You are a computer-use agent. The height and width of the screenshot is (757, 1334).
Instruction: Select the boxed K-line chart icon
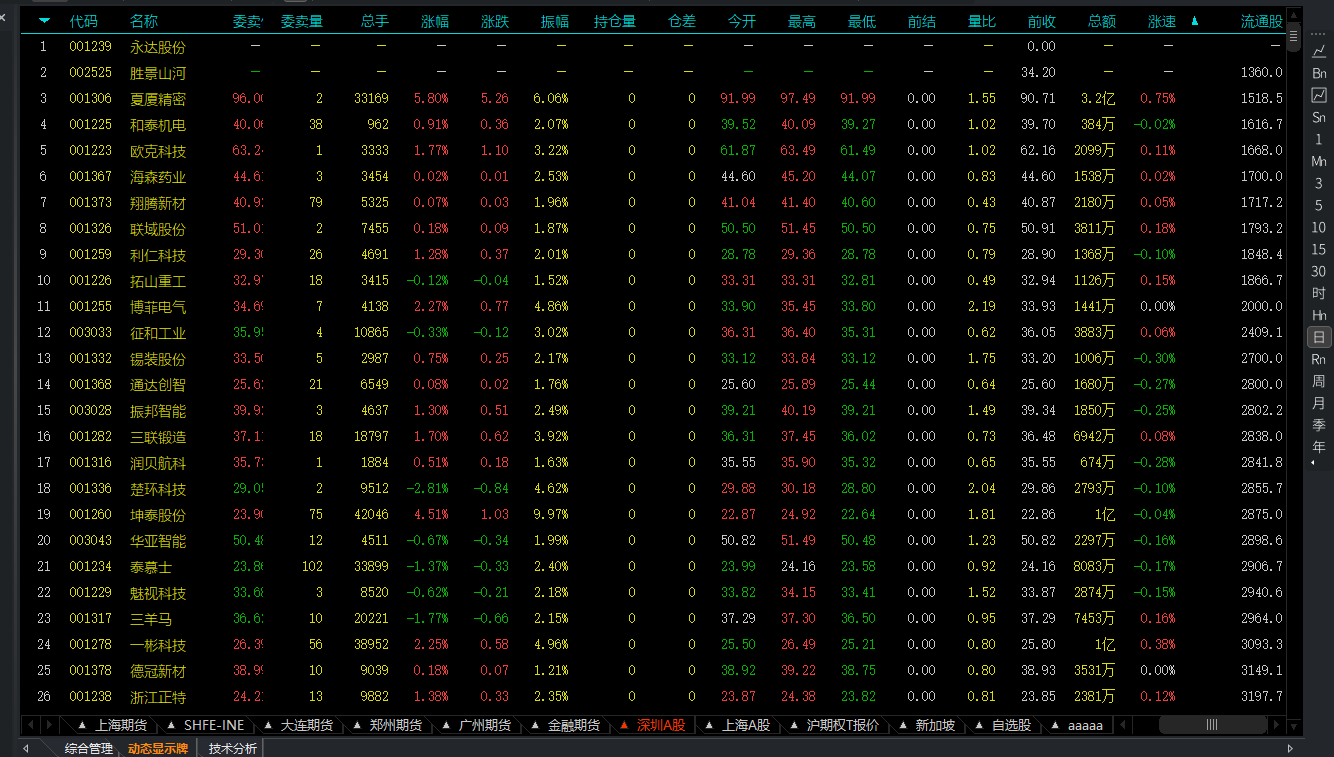pyautogui.click(x=1319, y=95)
